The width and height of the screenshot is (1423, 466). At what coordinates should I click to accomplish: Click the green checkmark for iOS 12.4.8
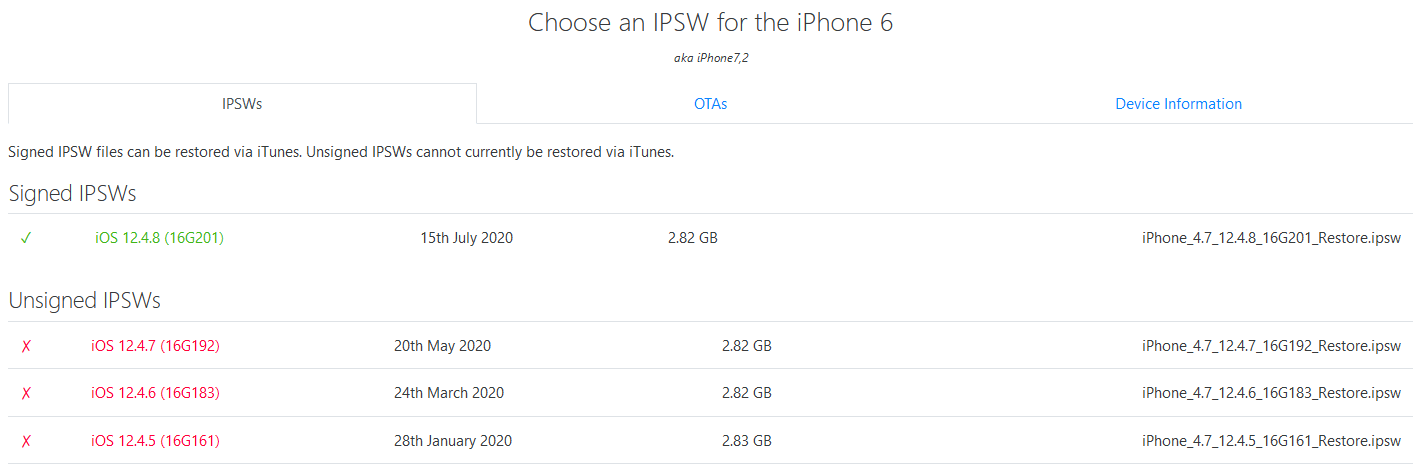(26, 238)
